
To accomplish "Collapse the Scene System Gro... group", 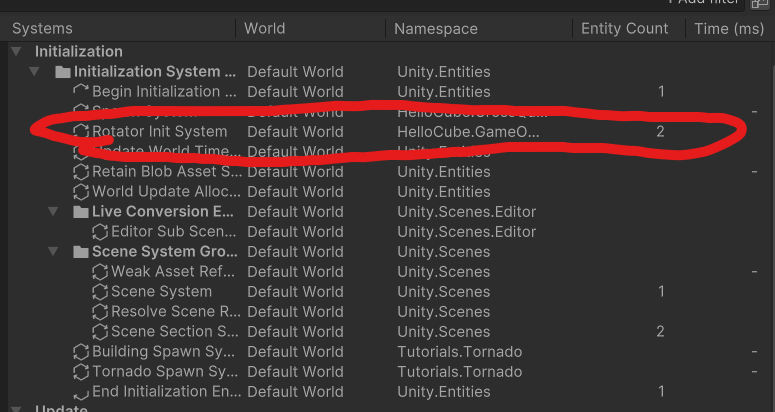I will coord(53,251).
